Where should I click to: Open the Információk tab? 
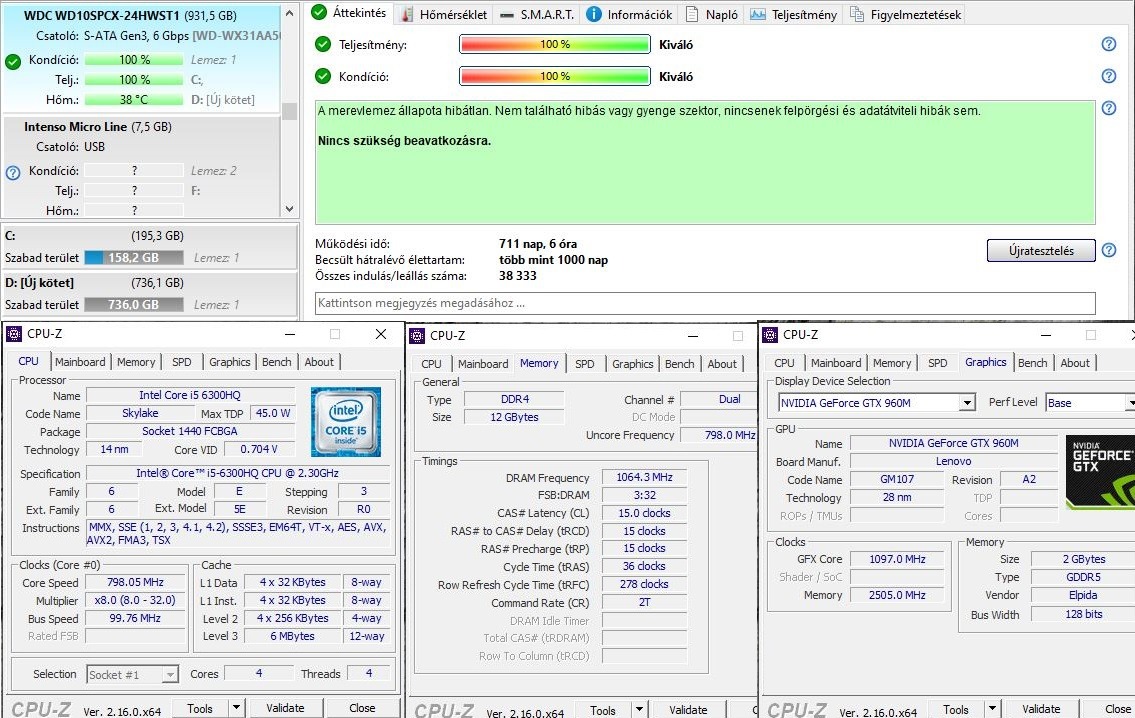click(629, 14)
